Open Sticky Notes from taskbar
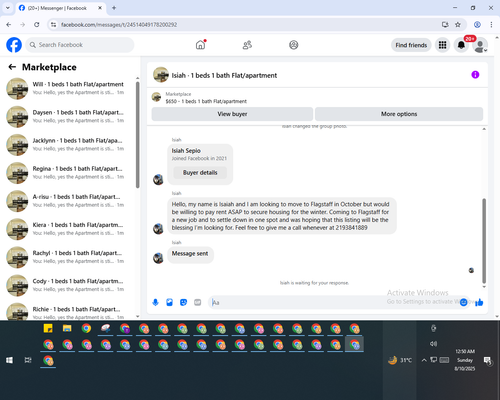This screenshot has width=500, height=400. tap(48, 328)
